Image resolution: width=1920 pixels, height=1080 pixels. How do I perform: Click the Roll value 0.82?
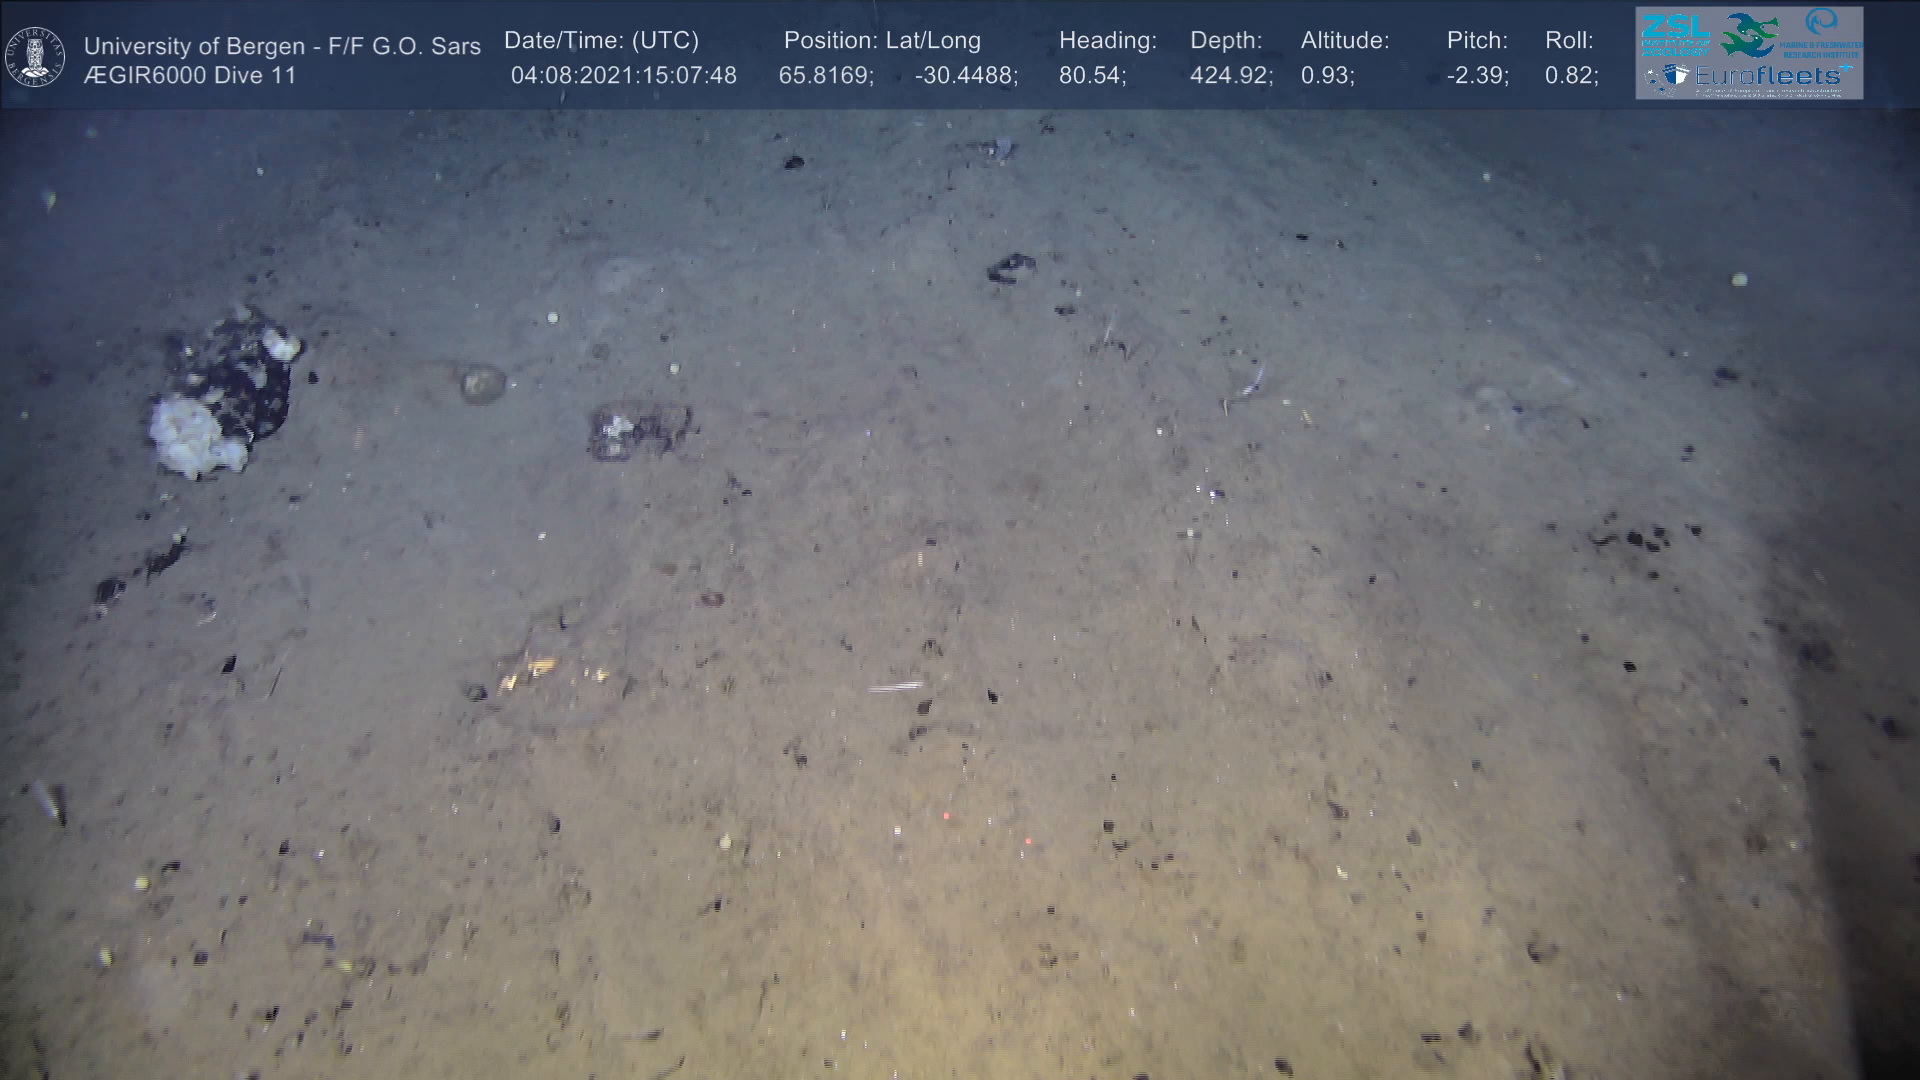point(1571,76)
